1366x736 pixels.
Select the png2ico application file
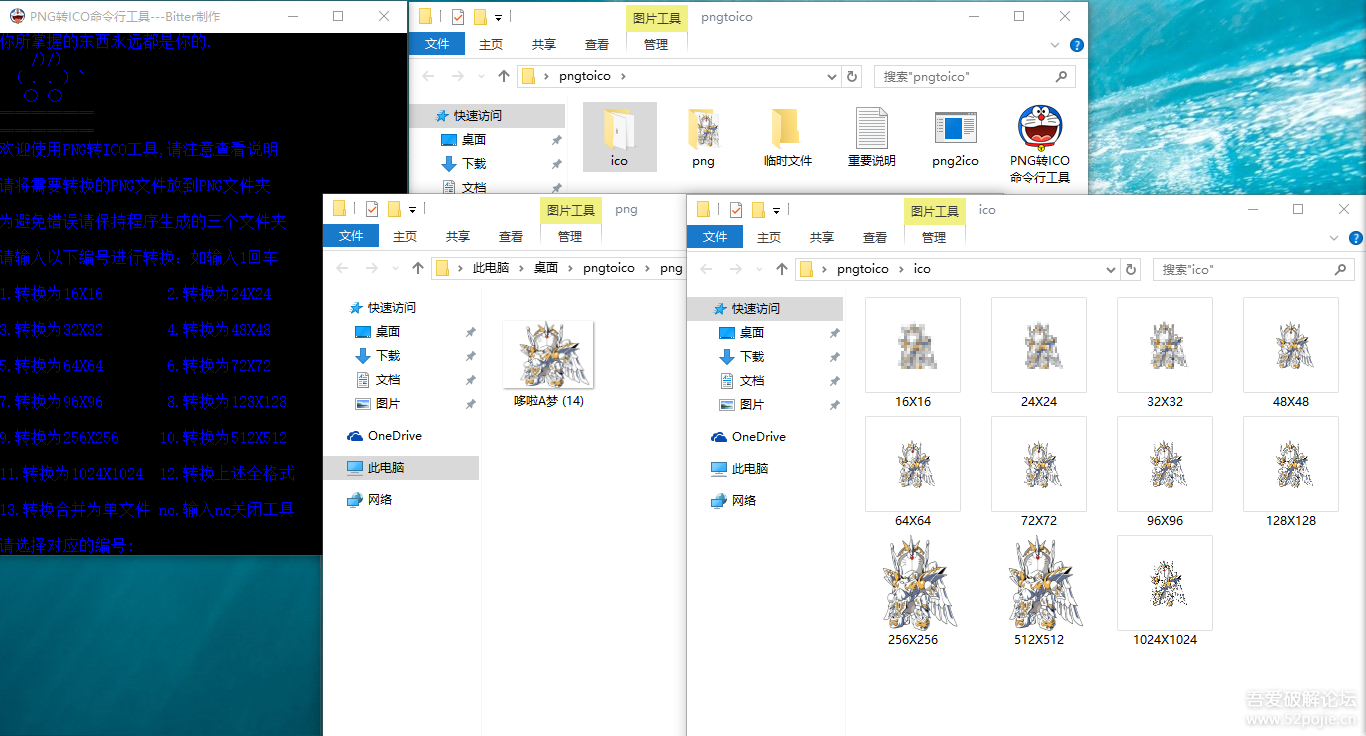[x=955, y=137]
